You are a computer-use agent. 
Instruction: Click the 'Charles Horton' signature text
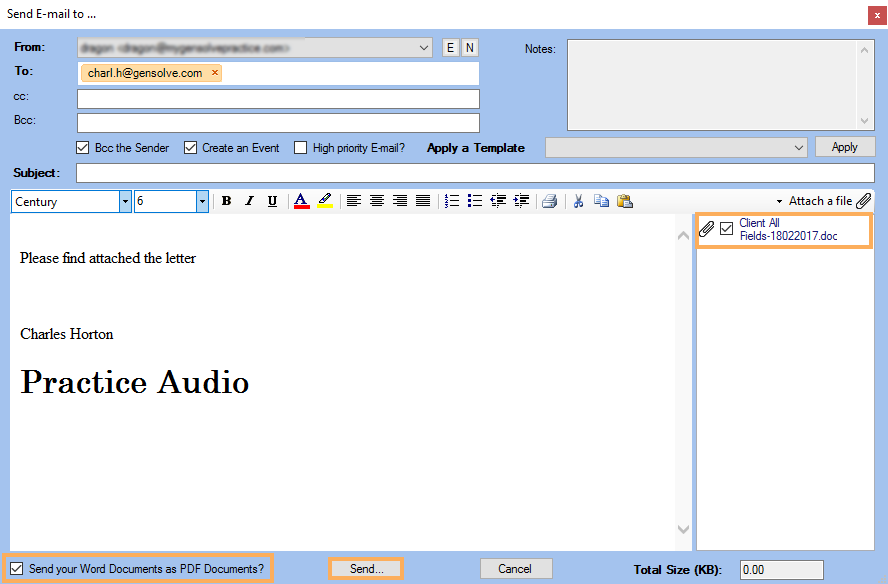pos(67,334)
